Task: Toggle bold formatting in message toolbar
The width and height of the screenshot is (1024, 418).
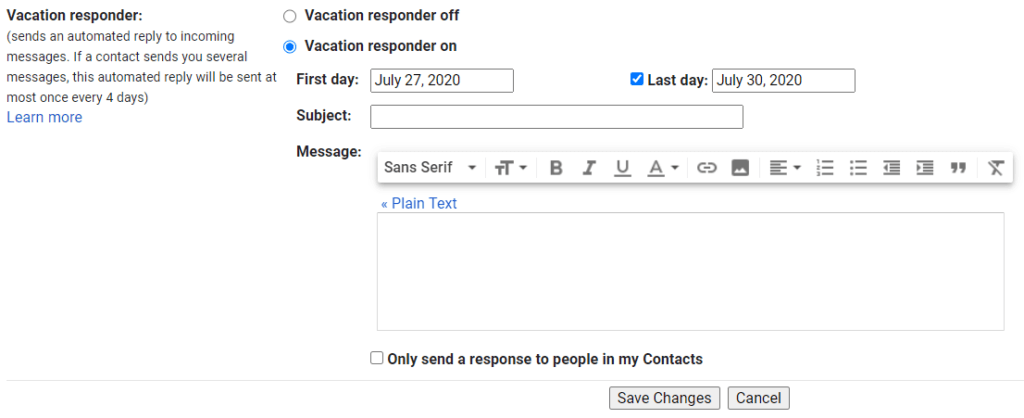Action: pyautogui.click(x=556, y=168)
